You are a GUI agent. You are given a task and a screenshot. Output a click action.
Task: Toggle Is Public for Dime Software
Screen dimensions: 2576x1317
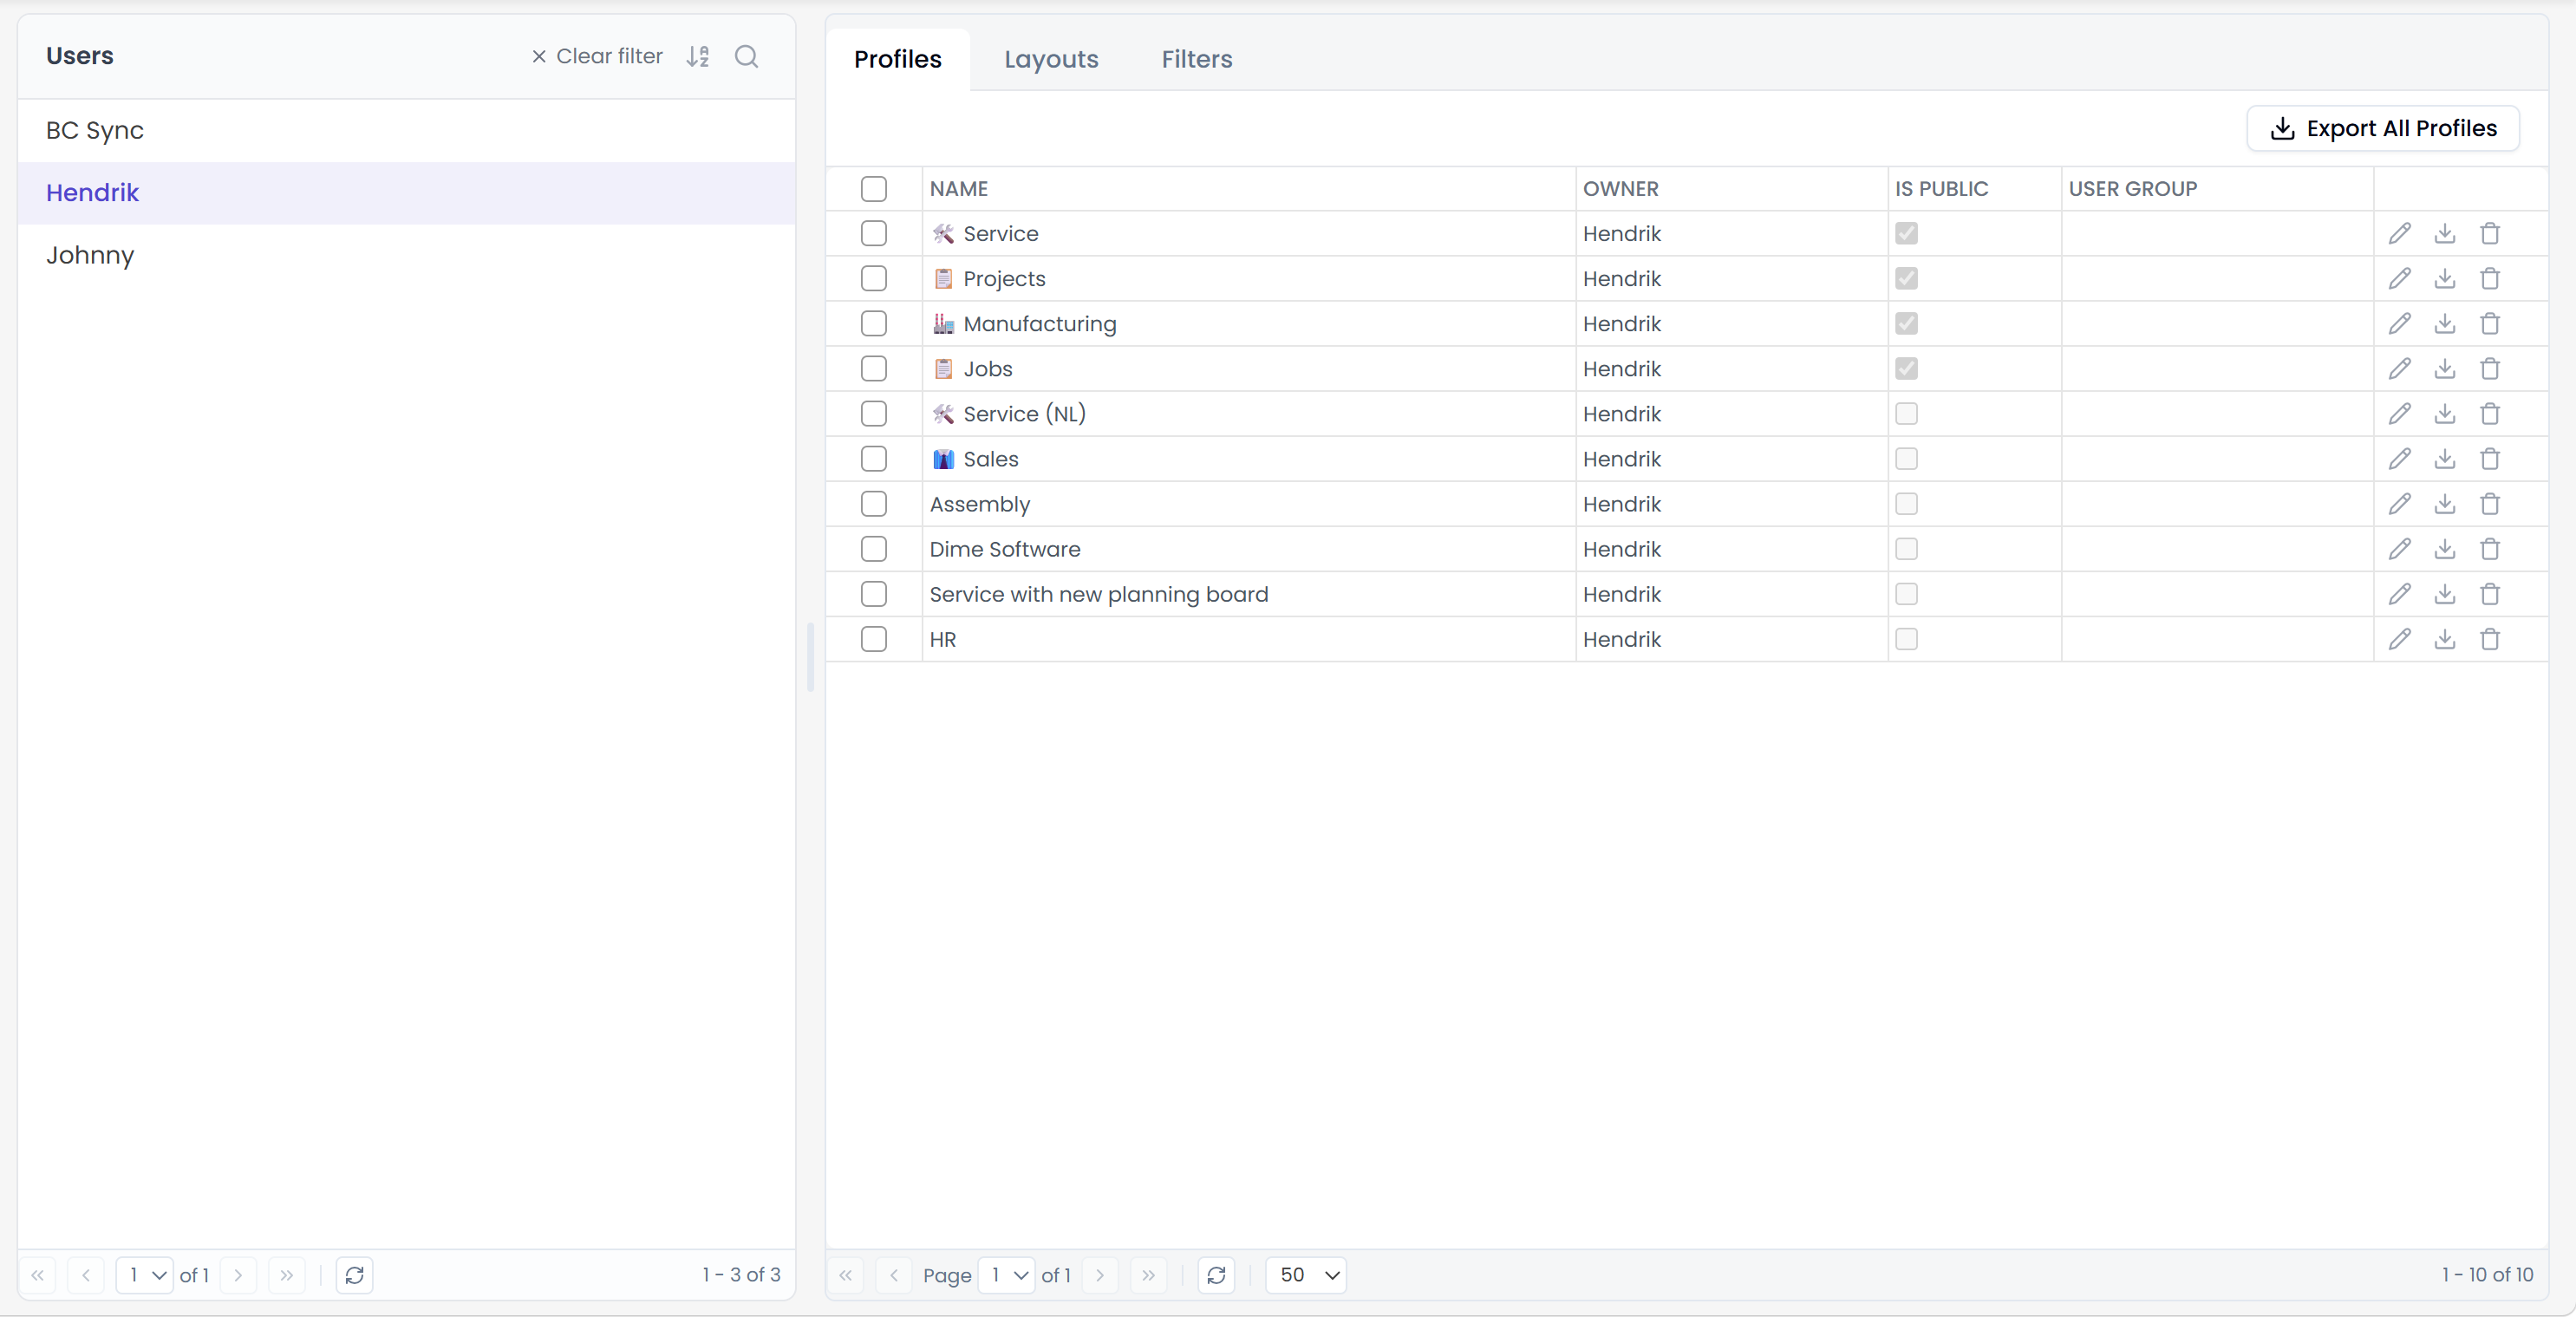click(x=1906, y=548)
